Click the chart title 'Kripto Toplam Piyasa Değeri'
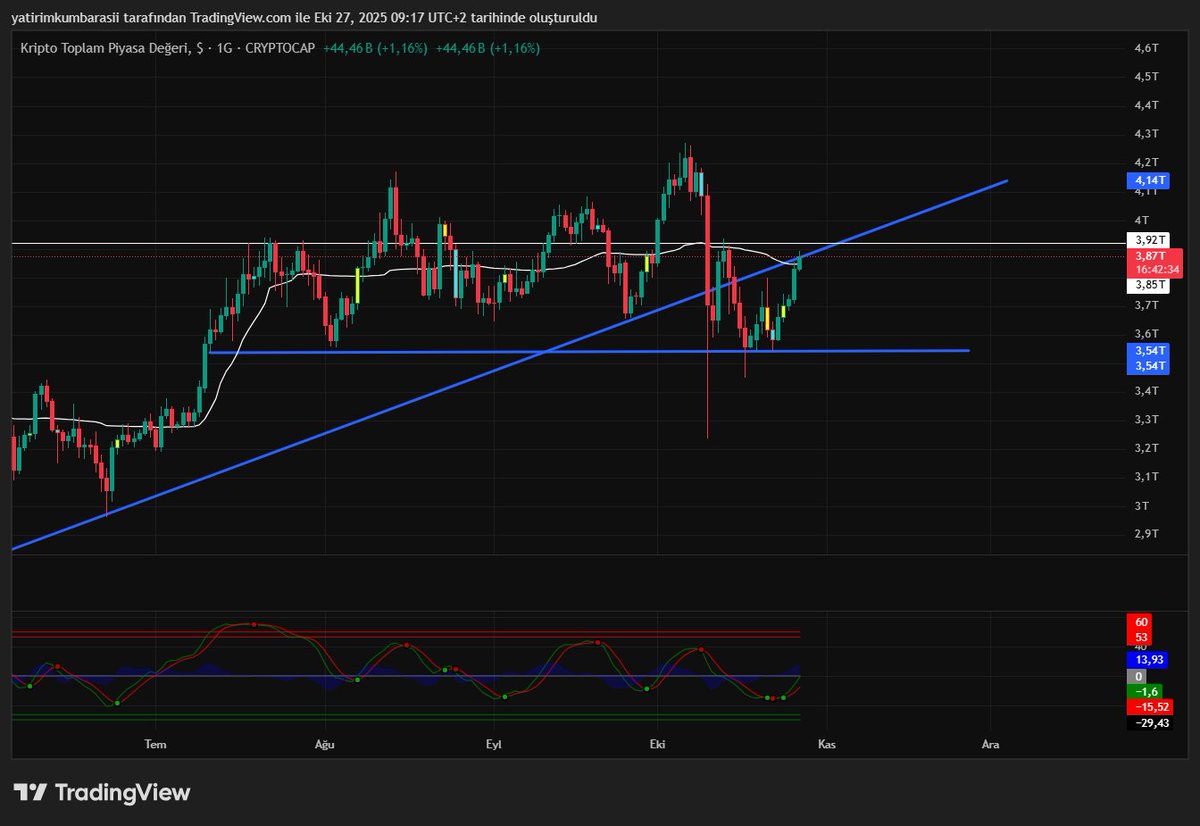 tap(106, 48)
